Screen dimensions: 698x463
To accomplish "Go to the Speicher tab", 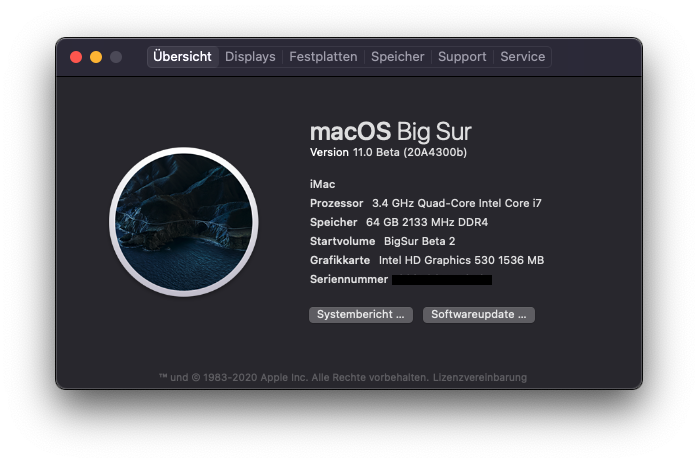I will (x=398, y=57).
